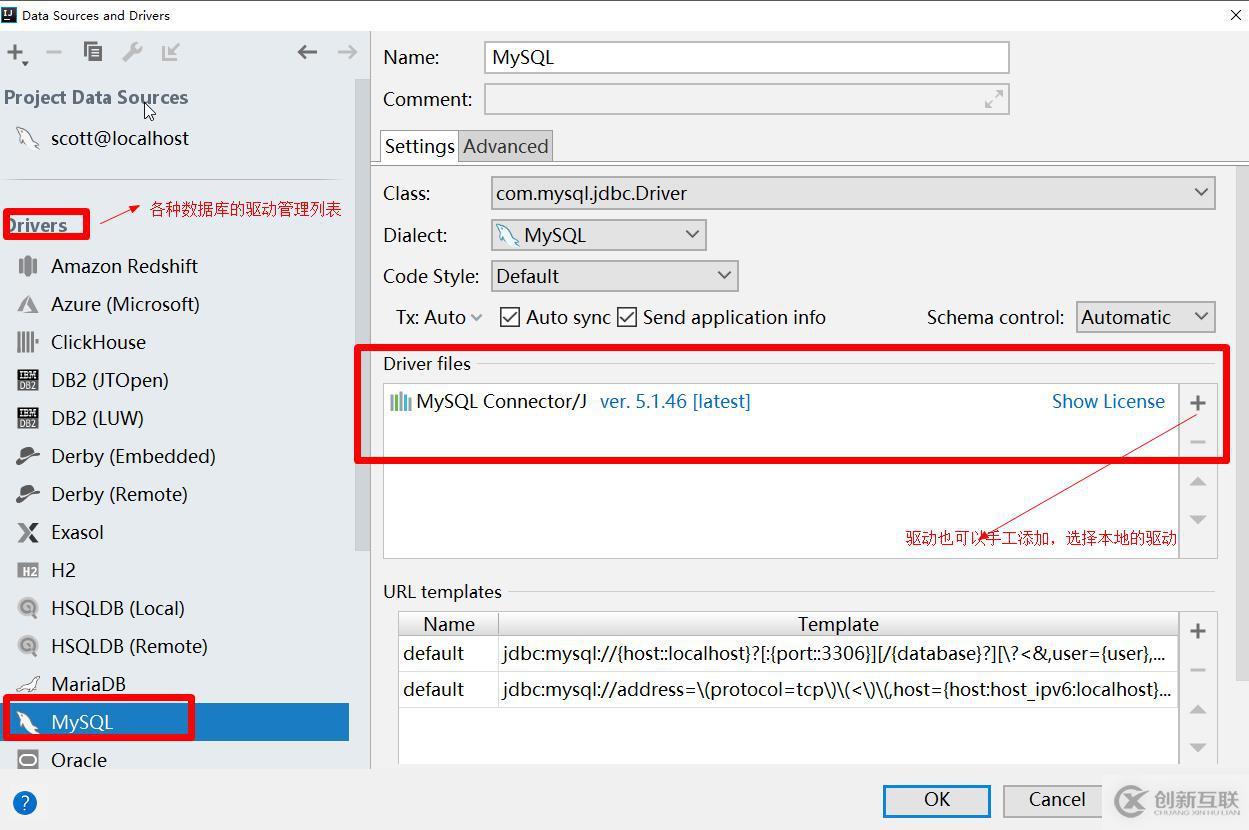Screen dimensions: 1249x830
Task: Click the left panel vertical scrollbar
Action: point(362,315)
